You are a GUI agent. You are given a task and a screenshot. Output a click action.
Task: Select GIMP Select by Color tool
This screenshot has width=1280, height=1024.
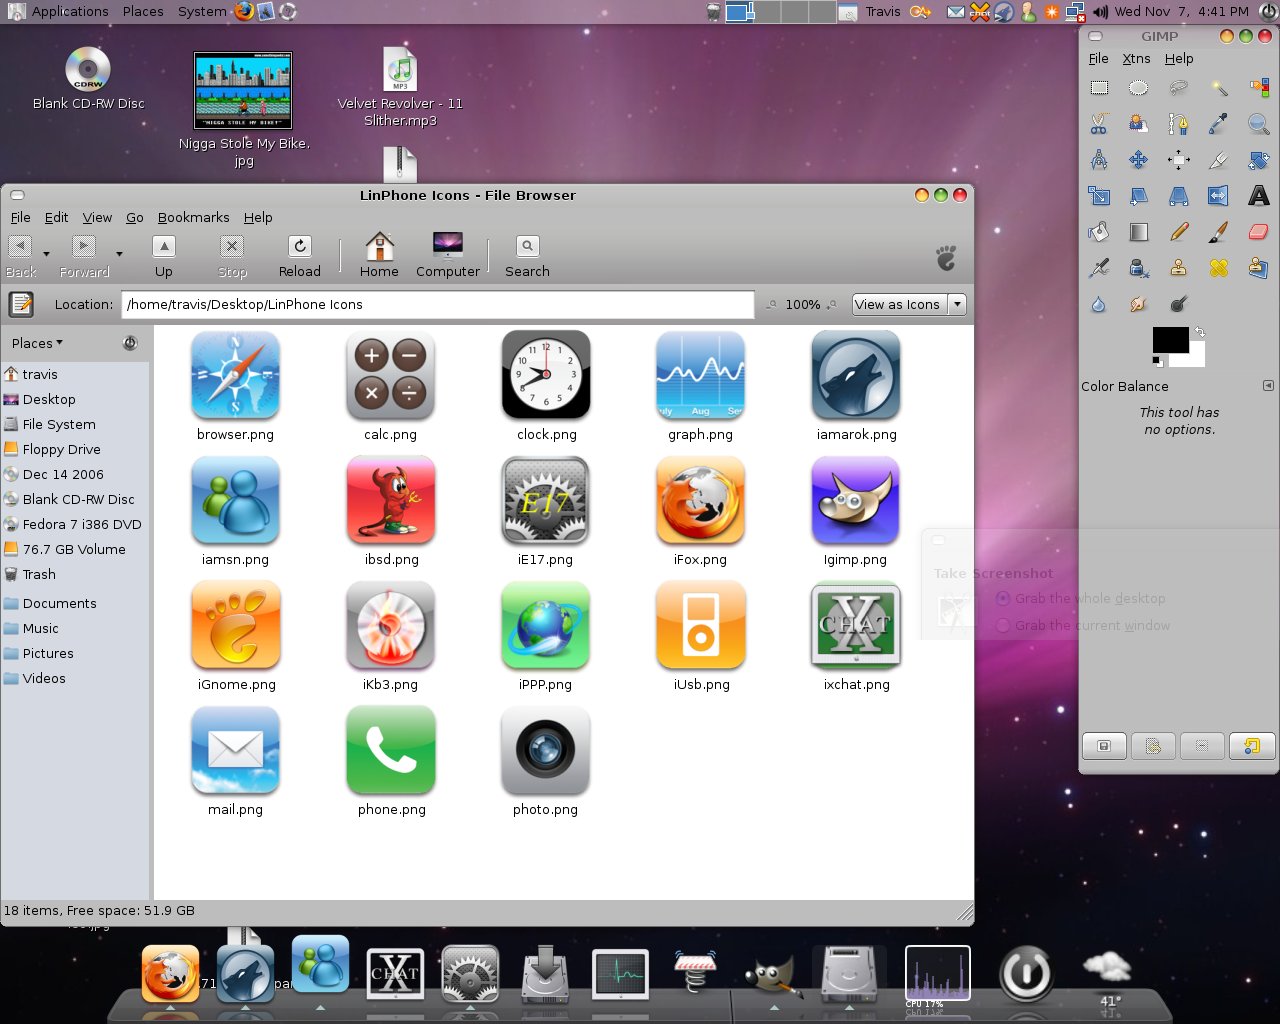[x=1259, y=88]
